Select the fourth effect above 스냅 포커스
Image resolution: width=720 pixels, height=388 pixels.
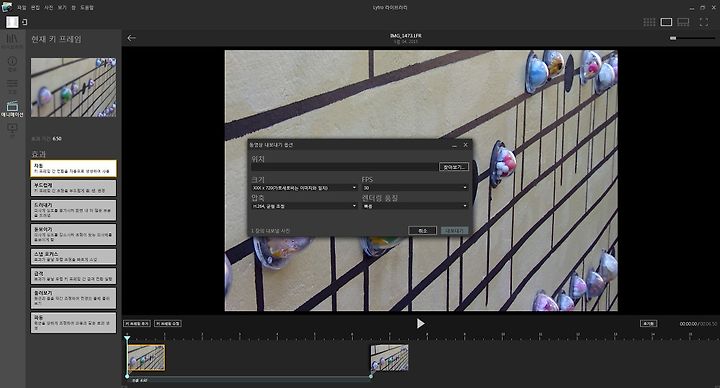(x=73, y=234)
